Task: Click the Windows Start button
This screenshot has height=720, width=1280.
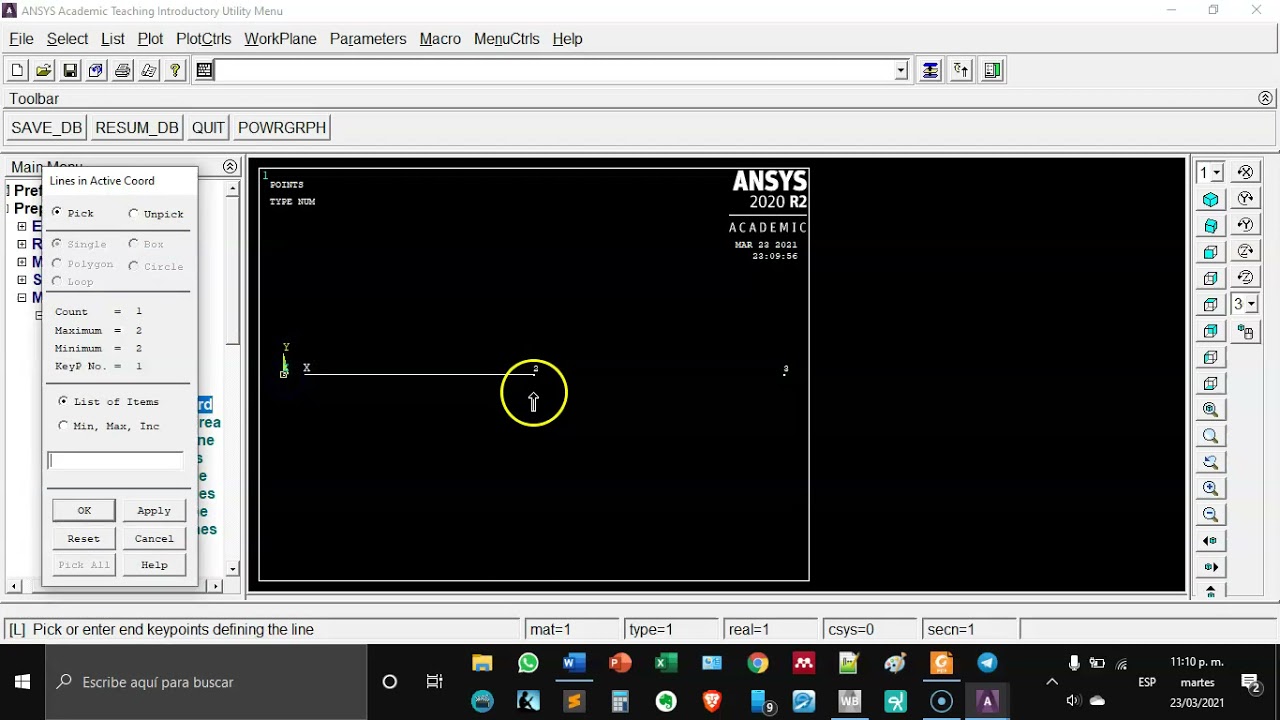Action: (x=22, y=682)
